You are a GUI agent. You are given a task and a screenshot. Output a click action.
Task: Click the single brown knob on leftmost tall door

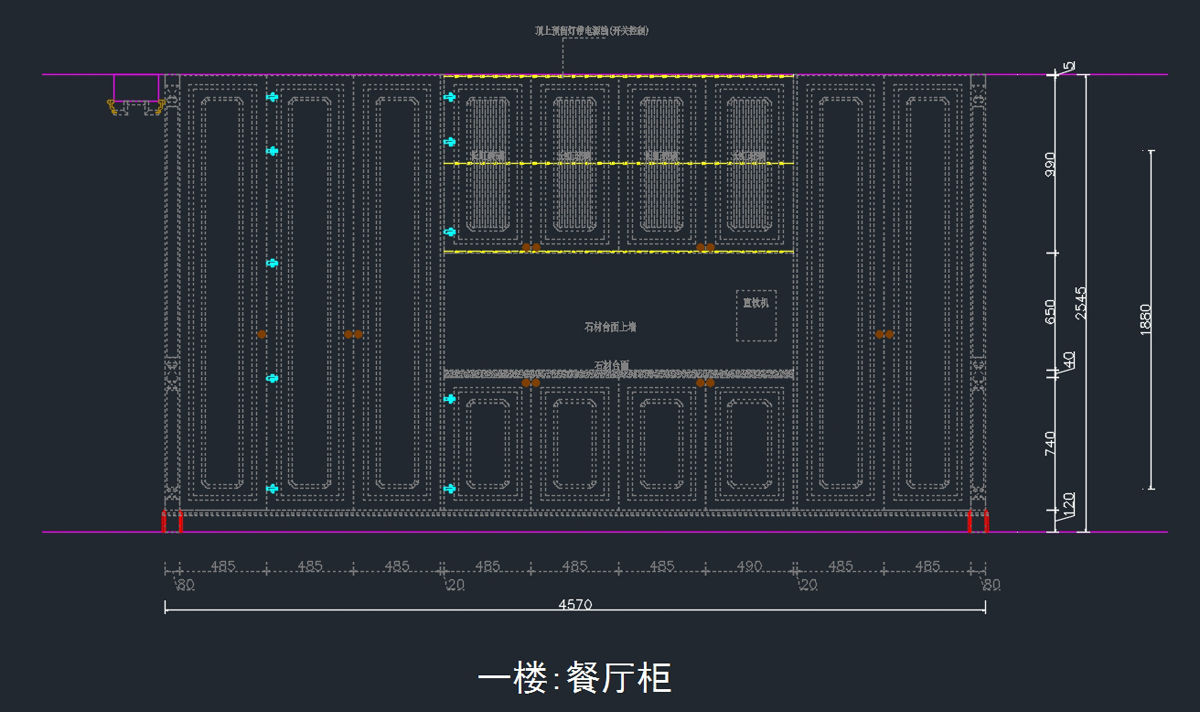(x=262, y=334)
